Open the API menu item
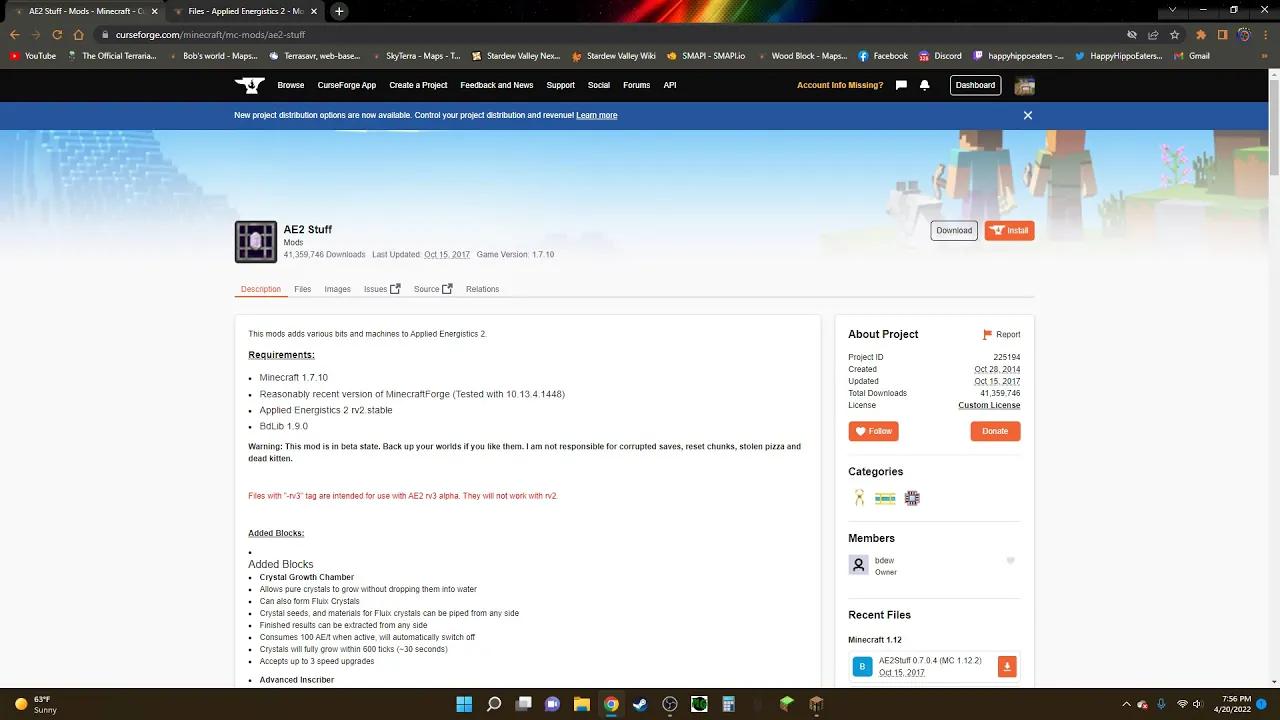The width and height of the screenshot is (1280, 720). (670, 85)
